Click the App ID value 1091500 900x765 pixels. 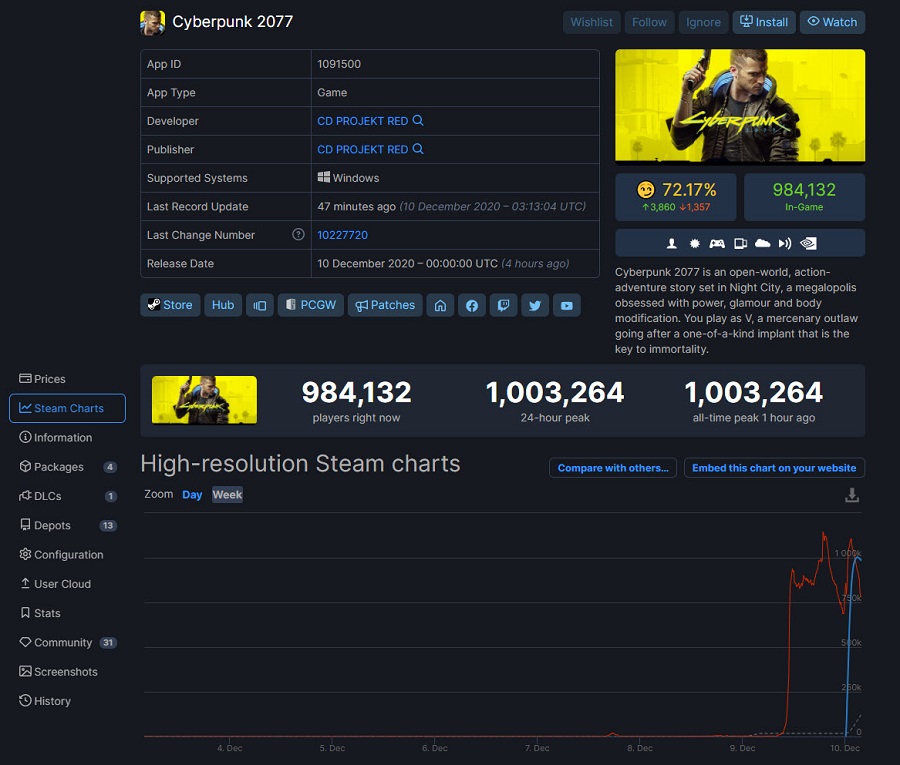pyautogui.click(x=339, y=64)
